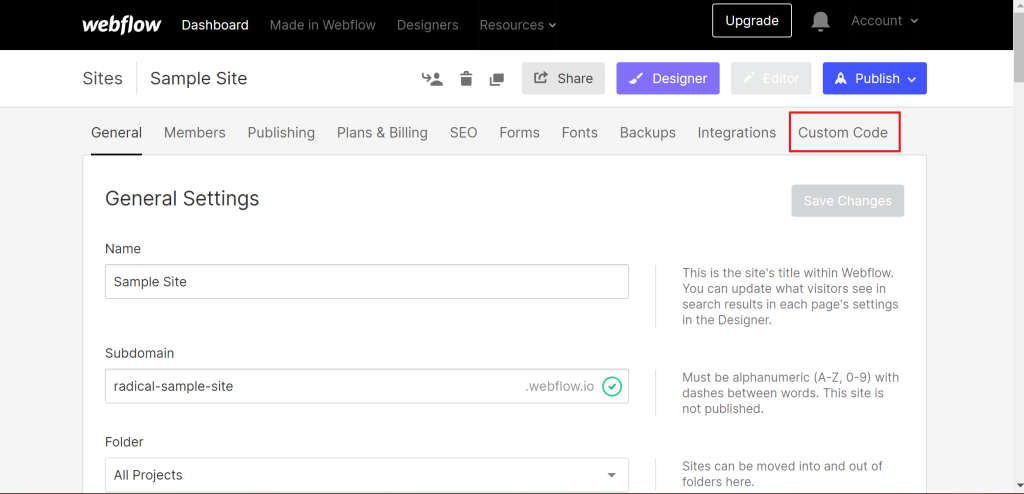
Task: Open the notifications bell
Action: tap(820, 21)
